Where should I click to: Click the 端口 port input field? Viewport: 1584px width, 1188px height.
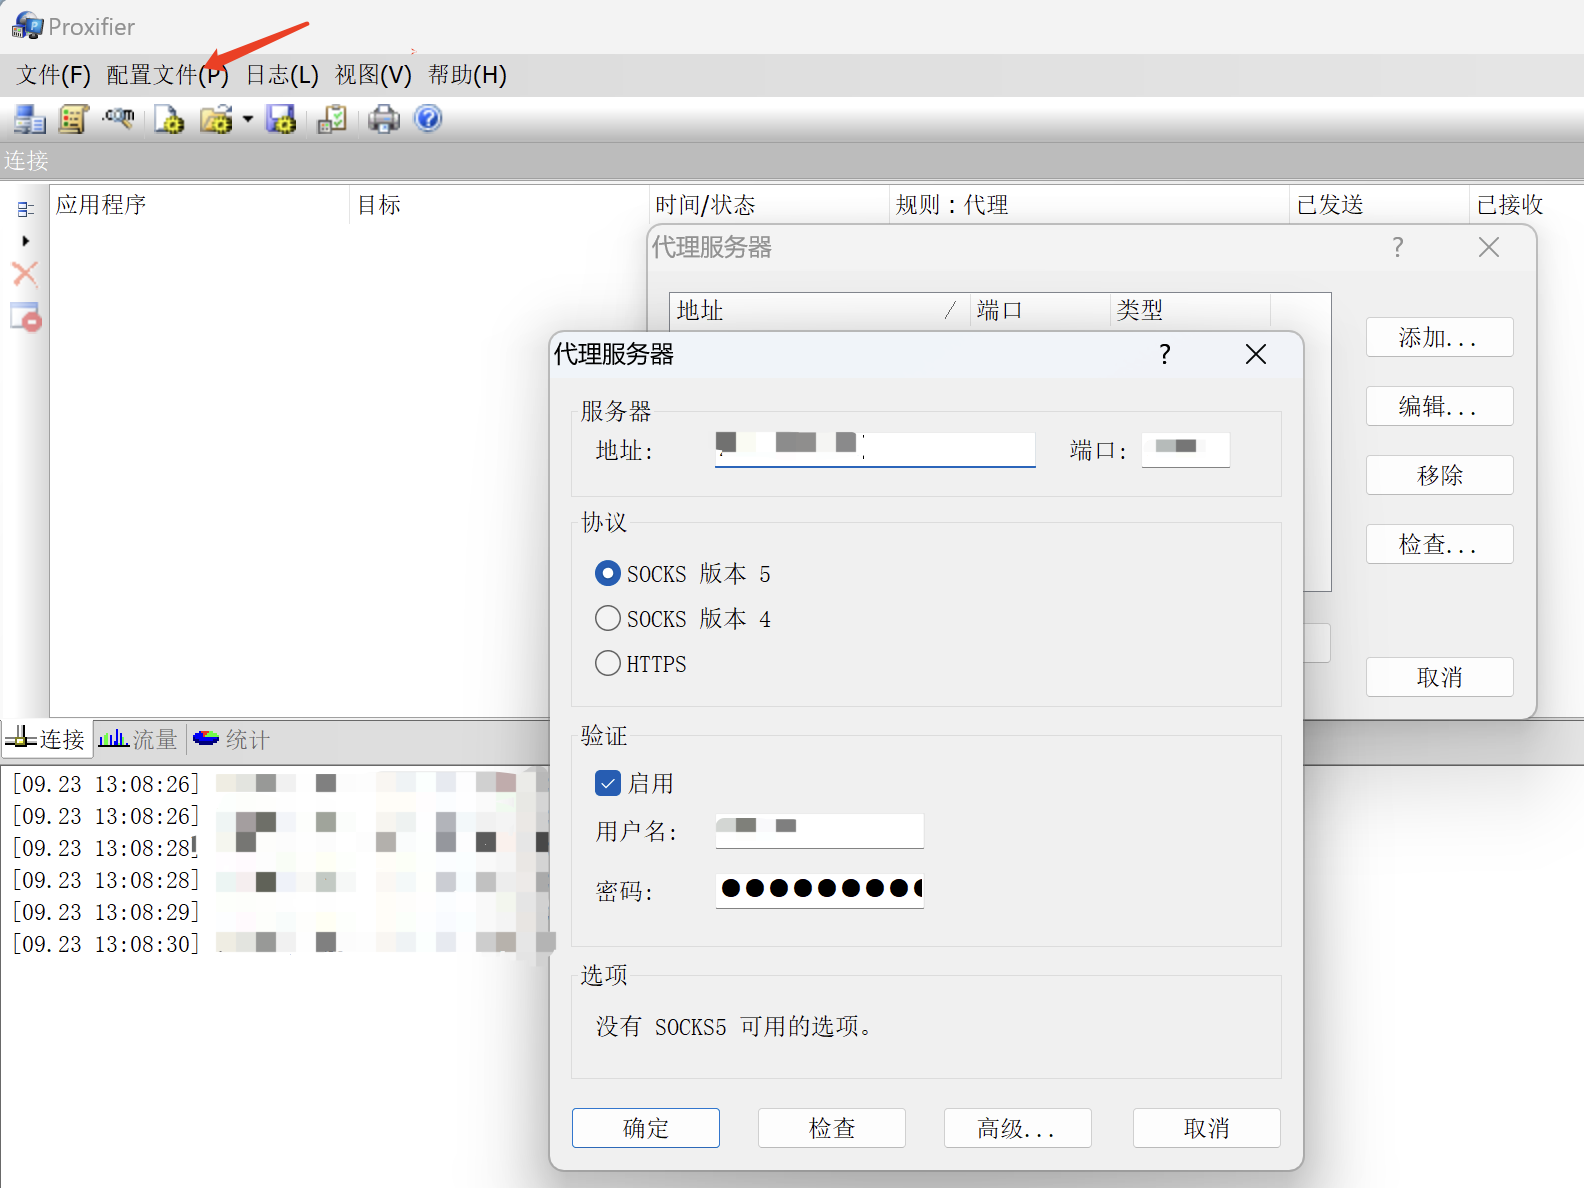pos(1185,450)
